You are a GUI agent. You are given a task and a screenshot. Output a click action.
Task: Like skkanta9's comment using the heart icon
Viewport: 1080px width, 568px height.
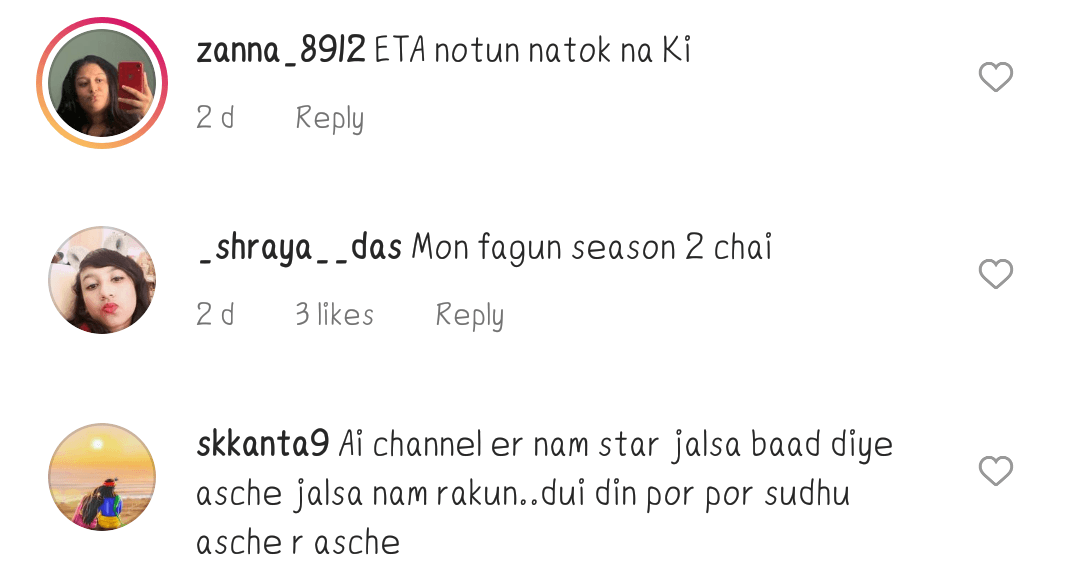pos(995,471)
